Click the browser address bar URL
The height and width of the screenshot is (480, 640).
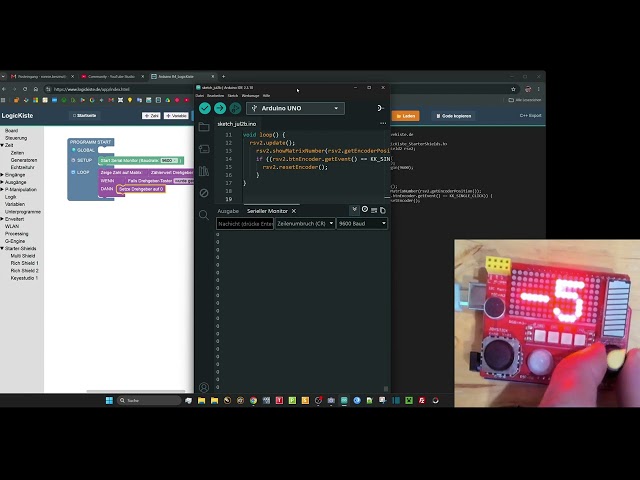(x=92, y=89)
